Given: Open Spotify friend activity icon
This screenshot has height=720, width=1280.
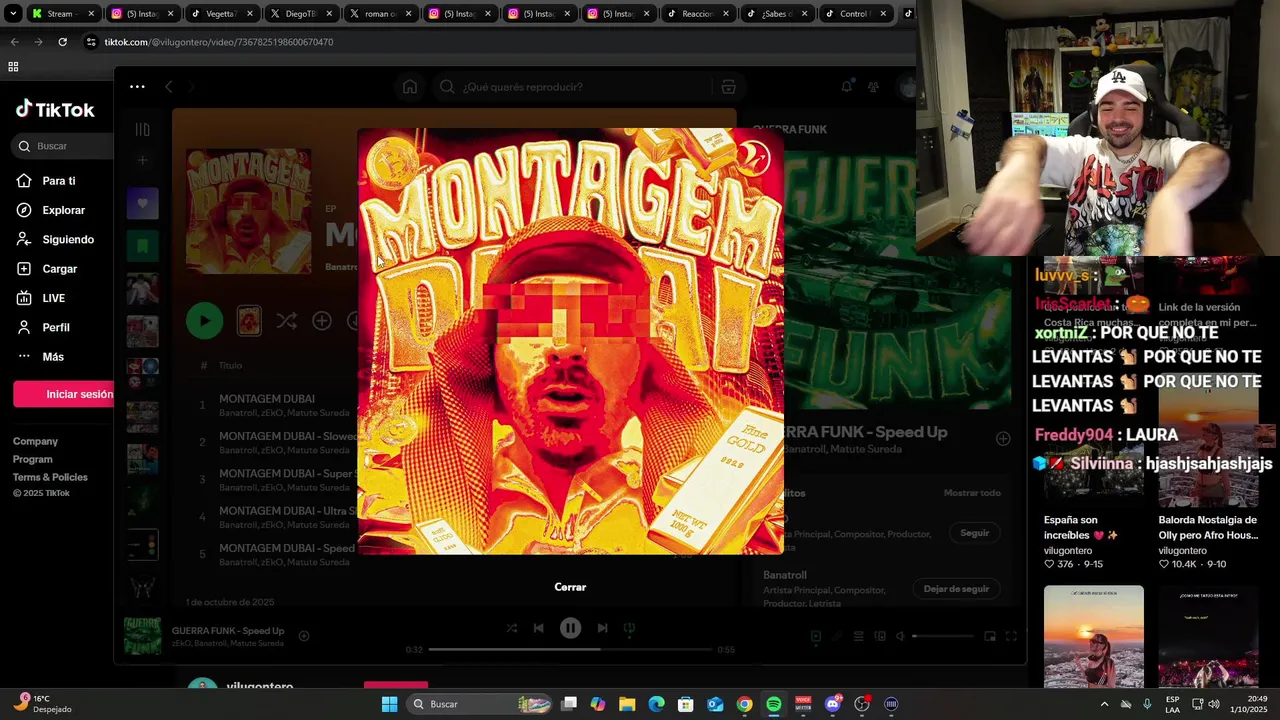Looking at the screenshot, I should [x=874, y=87].
